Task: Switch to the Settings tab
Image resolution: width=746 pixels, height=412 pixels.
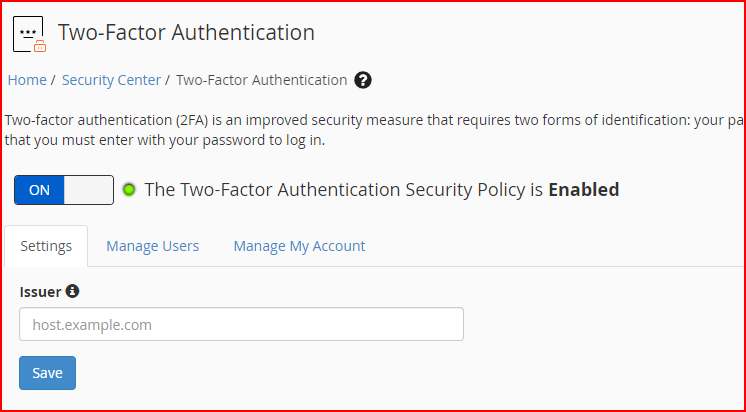Action: point(46,246)
